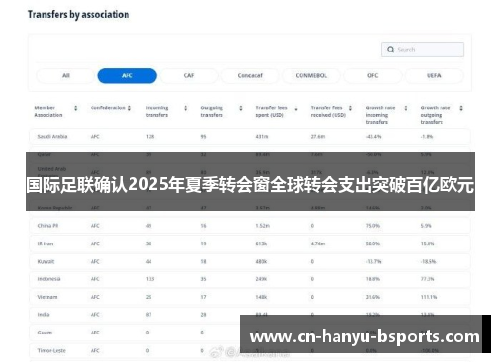Screen dimensions: 500x362
Task: Open the www.cn-hanyu-bsports.com link
Action: pos(365,336)
